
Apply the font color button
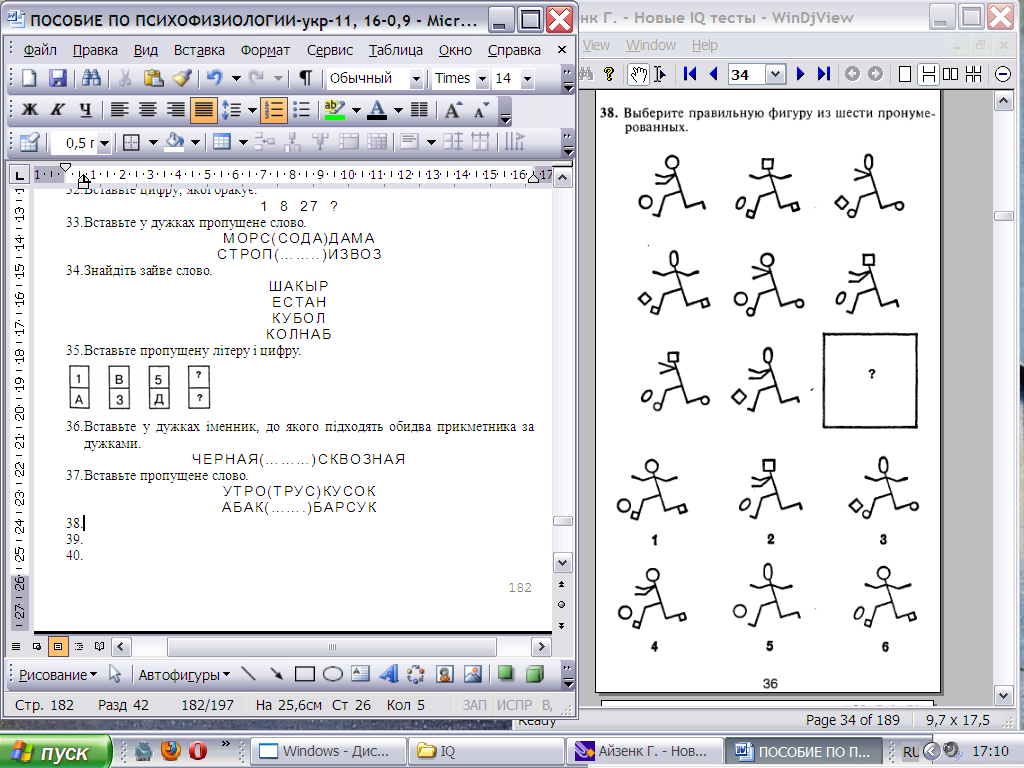pos(377,110)
